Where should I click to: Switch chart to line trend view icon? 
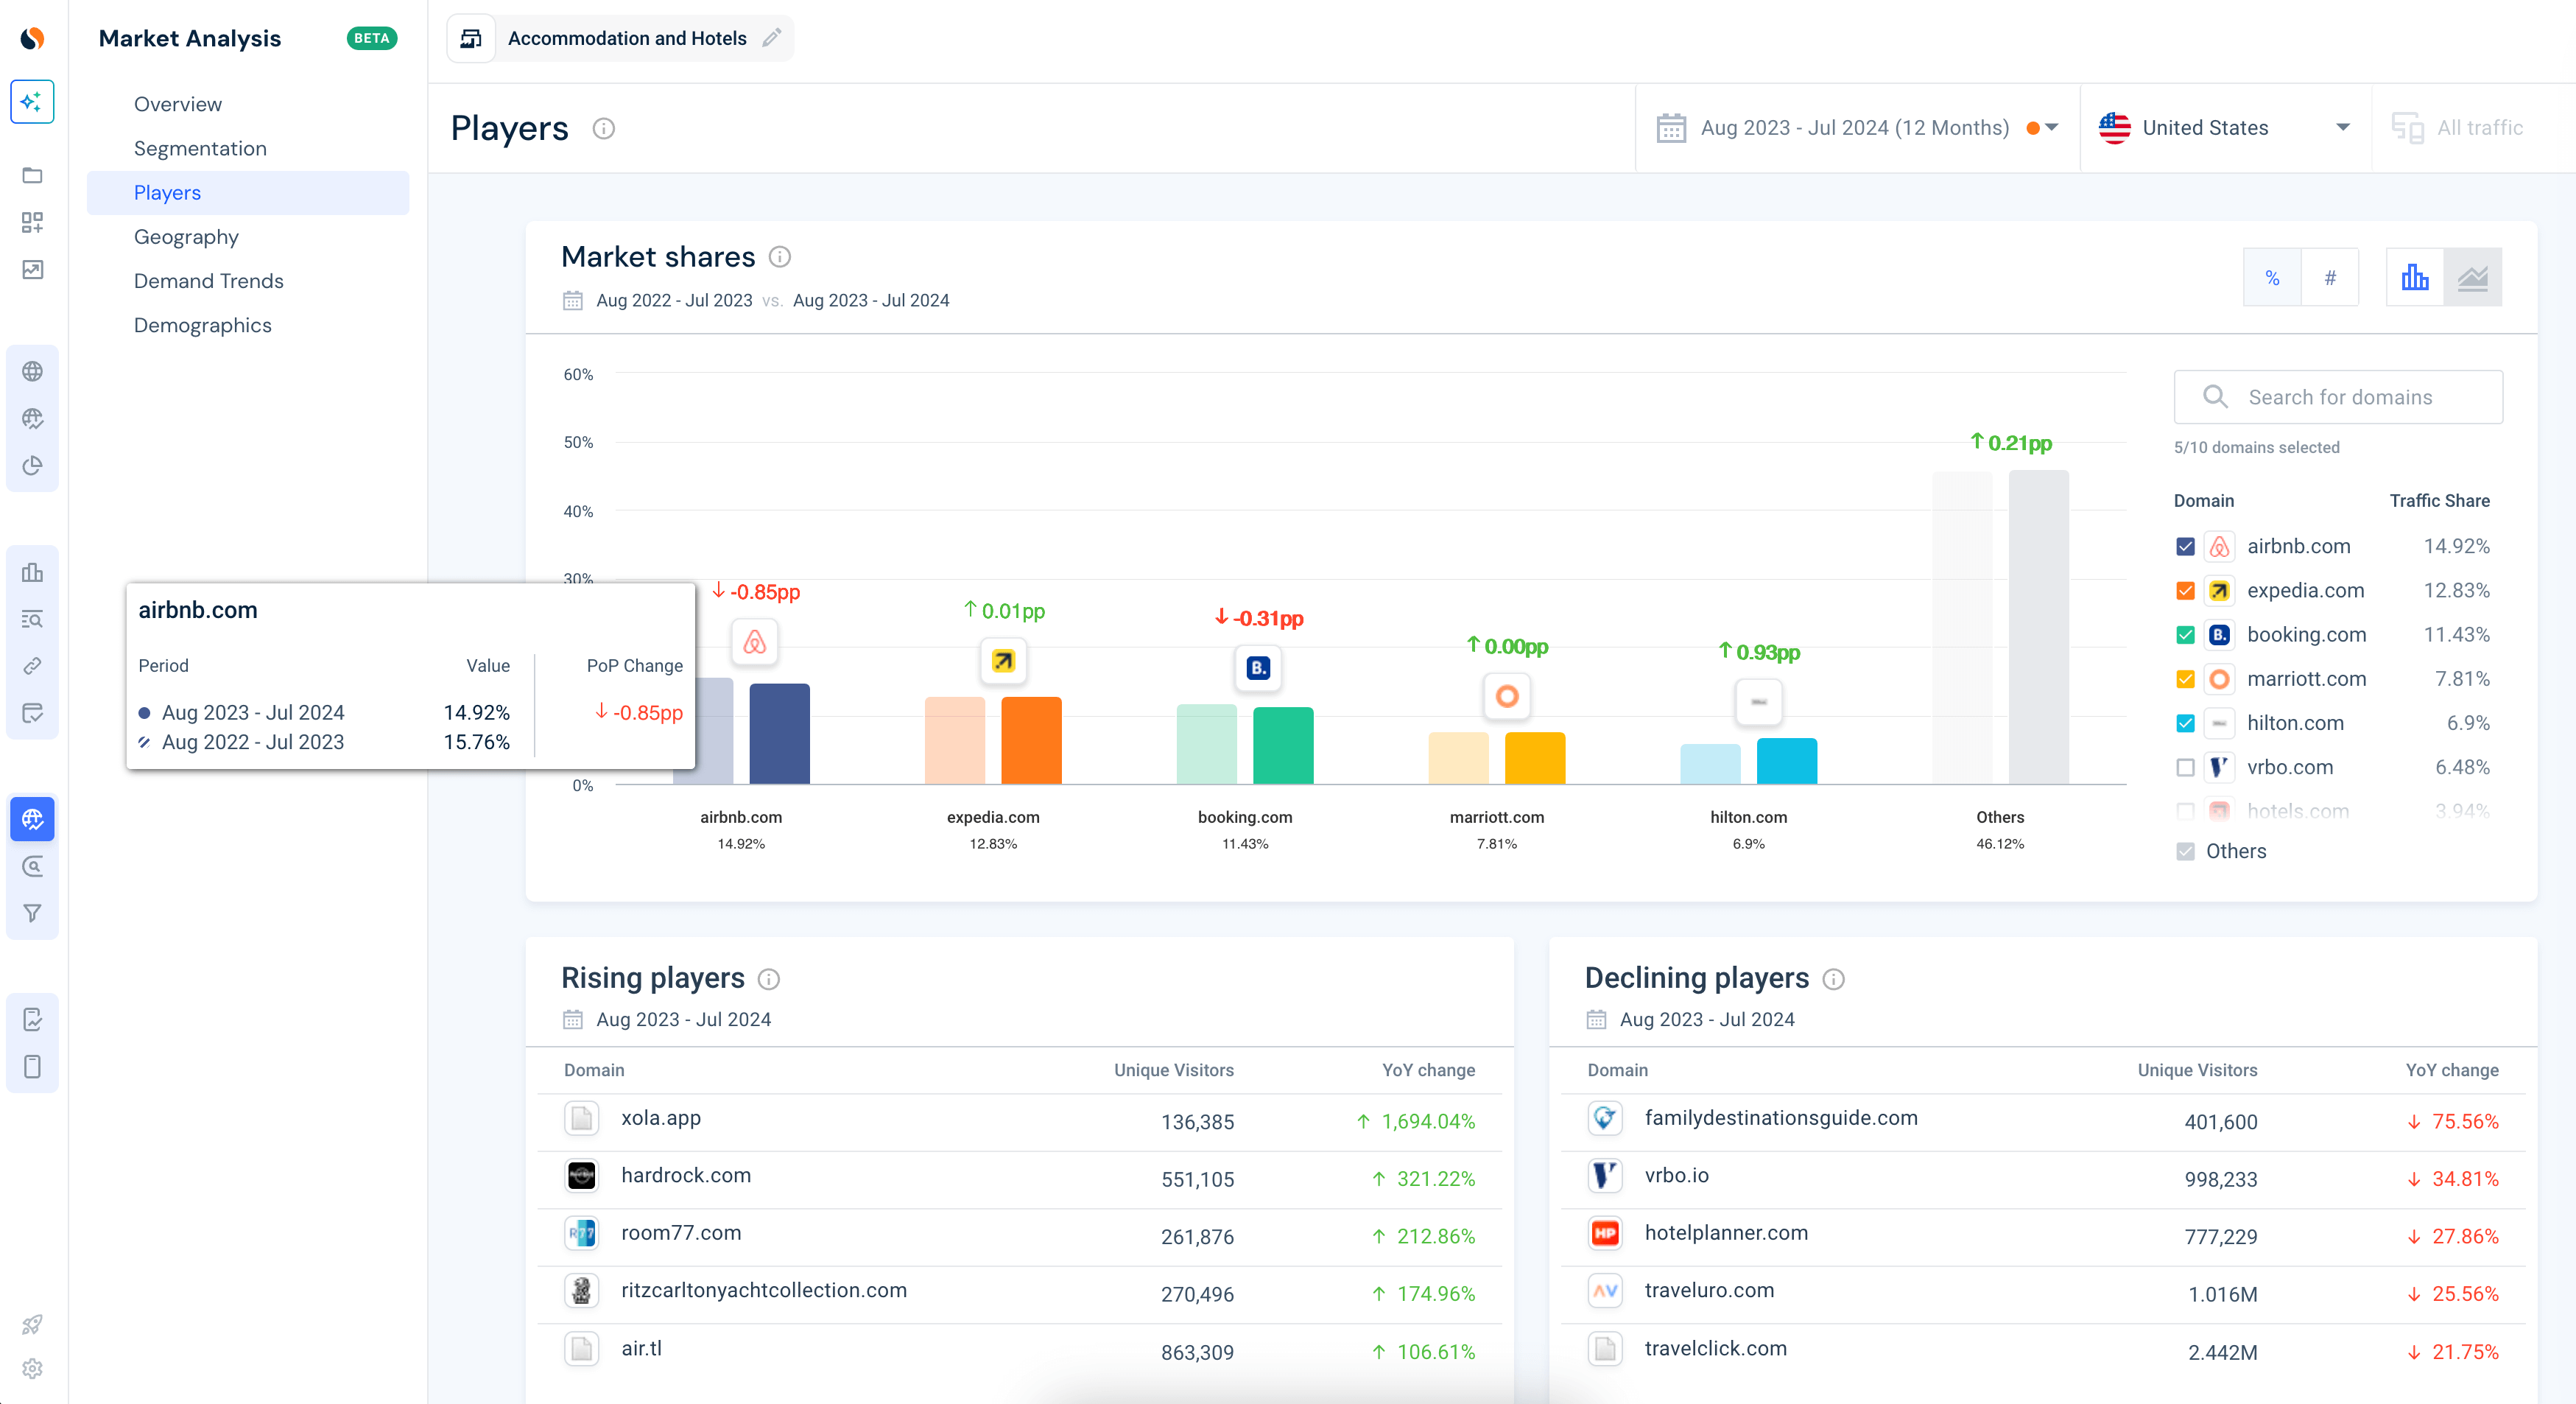tap(2472, 277)
